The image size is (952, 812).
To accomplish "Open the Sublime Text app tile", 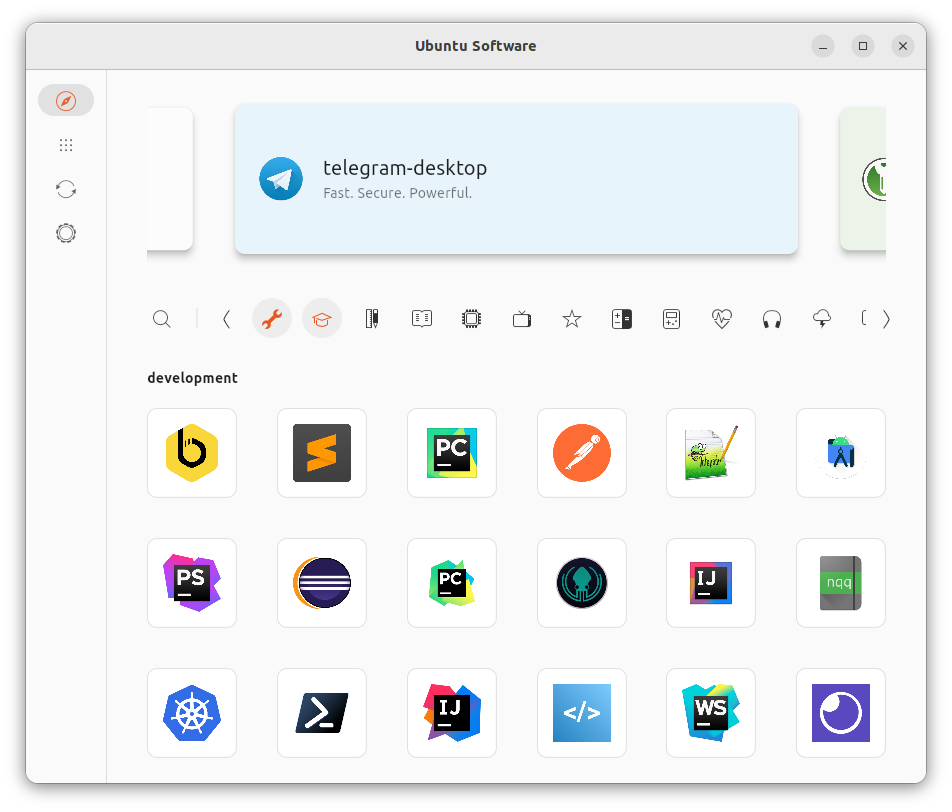I will (322, 453).
